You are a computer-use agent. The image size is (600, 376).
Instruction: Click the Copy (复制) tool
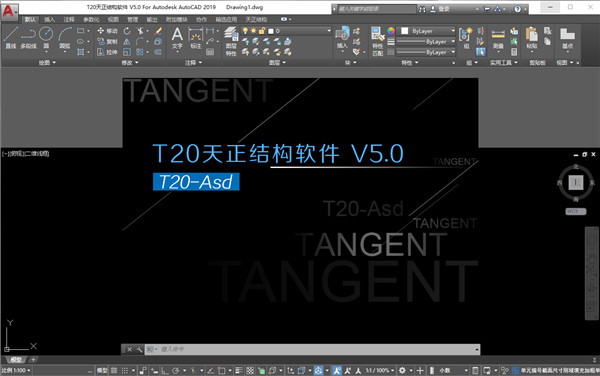pos(107,41)
